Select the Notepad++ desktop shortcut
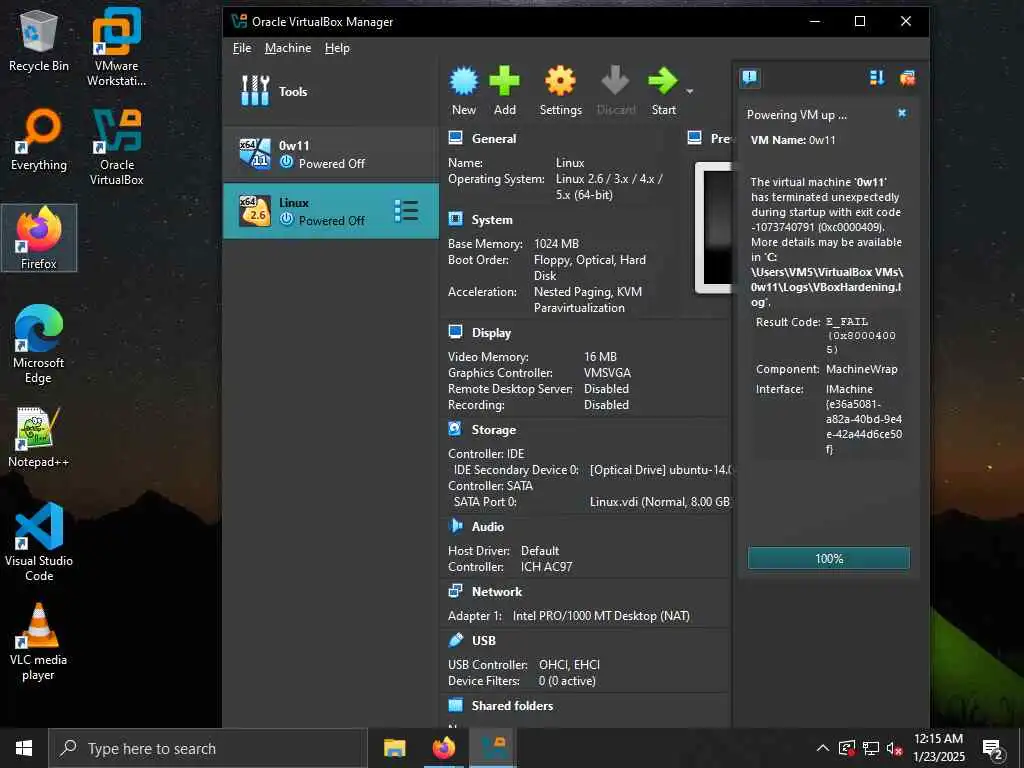Viewport: 1024px width, 768px height. click(39, 436)
